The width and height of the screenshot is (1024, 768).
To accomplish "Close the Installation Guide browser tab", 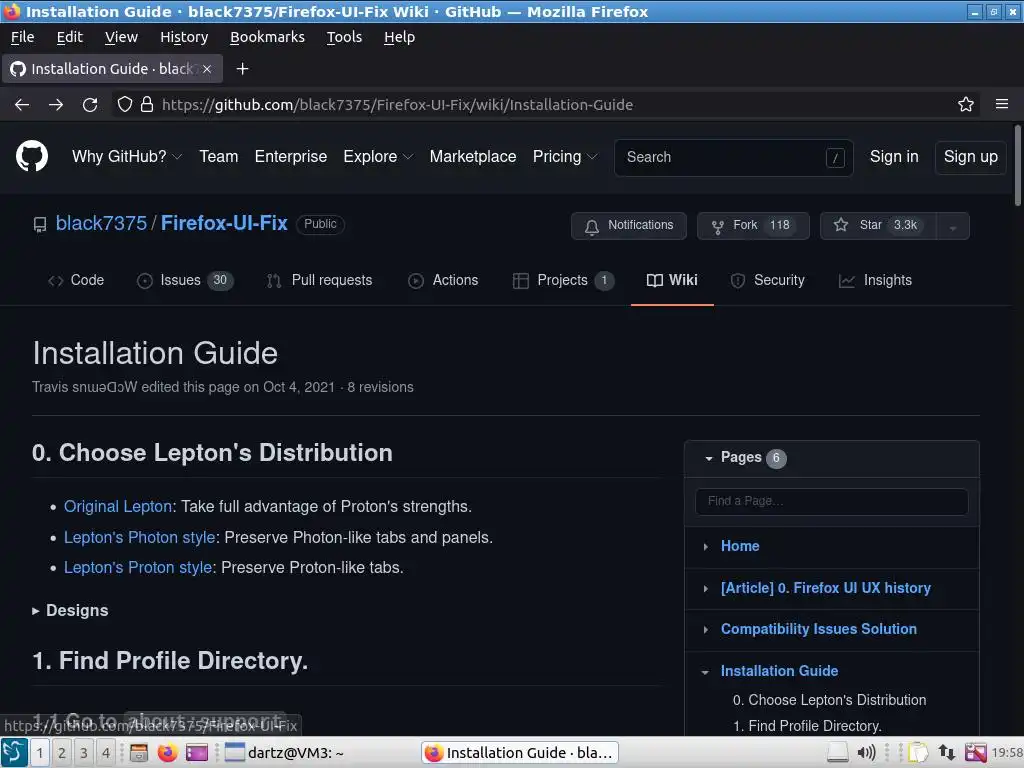I will coord(207,69).
